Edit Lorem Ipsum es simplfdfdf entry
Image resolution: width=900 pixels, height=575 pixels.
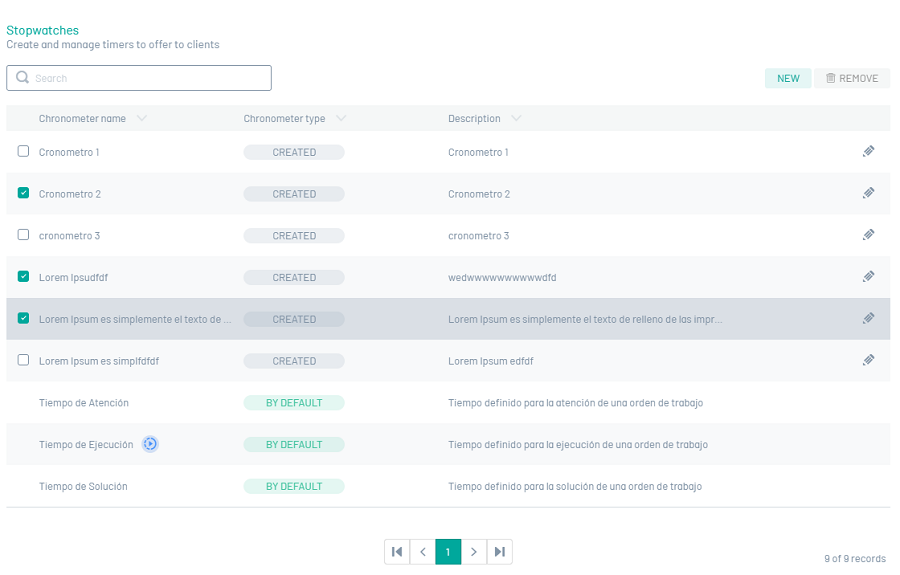[x=868, y=360]
